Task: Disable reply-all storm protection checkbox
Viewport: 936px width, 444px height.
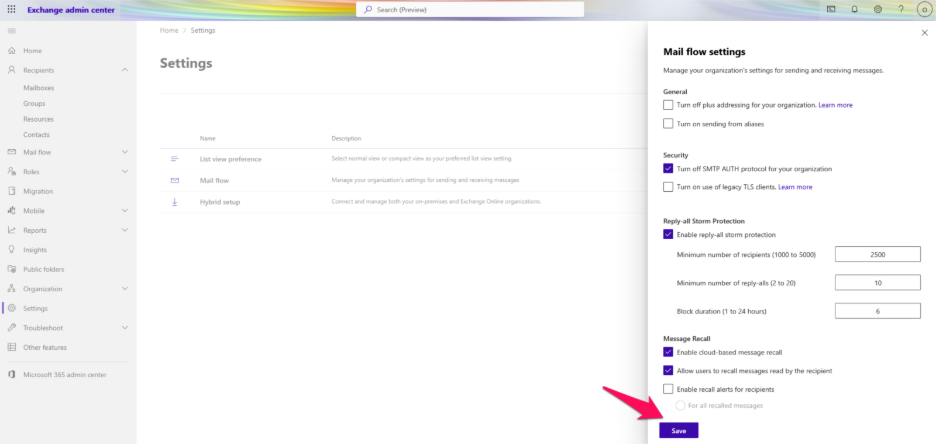Action: [x=668, y=234]
